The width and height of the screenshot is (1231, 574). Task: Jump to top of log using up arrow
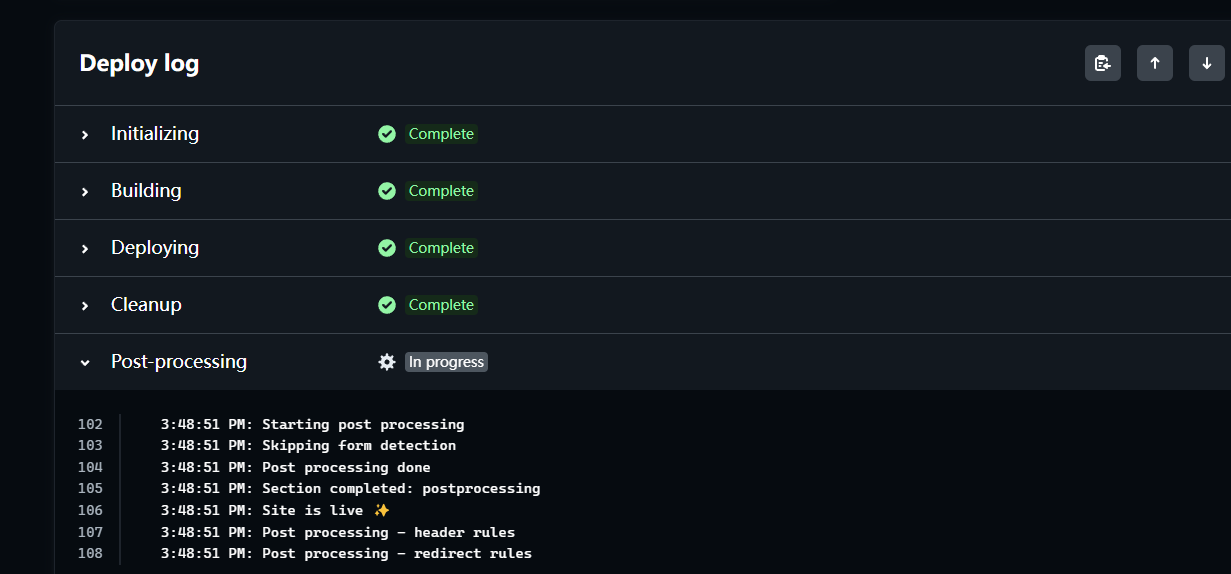tap(1155, 63)
